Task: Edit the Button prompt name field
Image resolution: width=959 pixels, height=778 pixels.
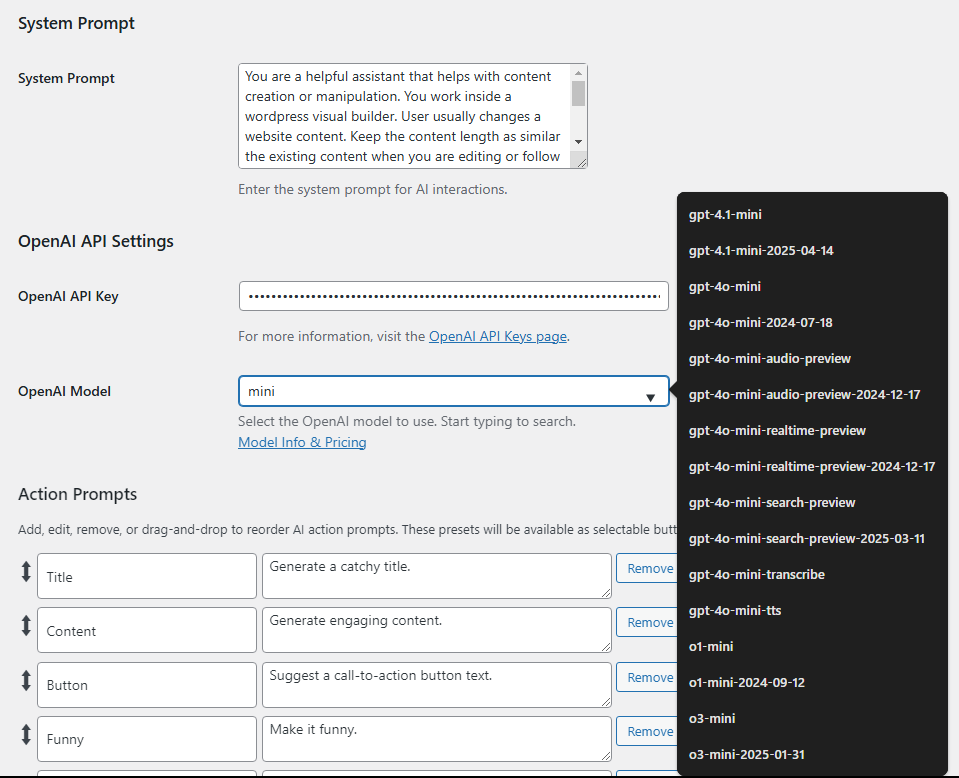Action: 147,685
